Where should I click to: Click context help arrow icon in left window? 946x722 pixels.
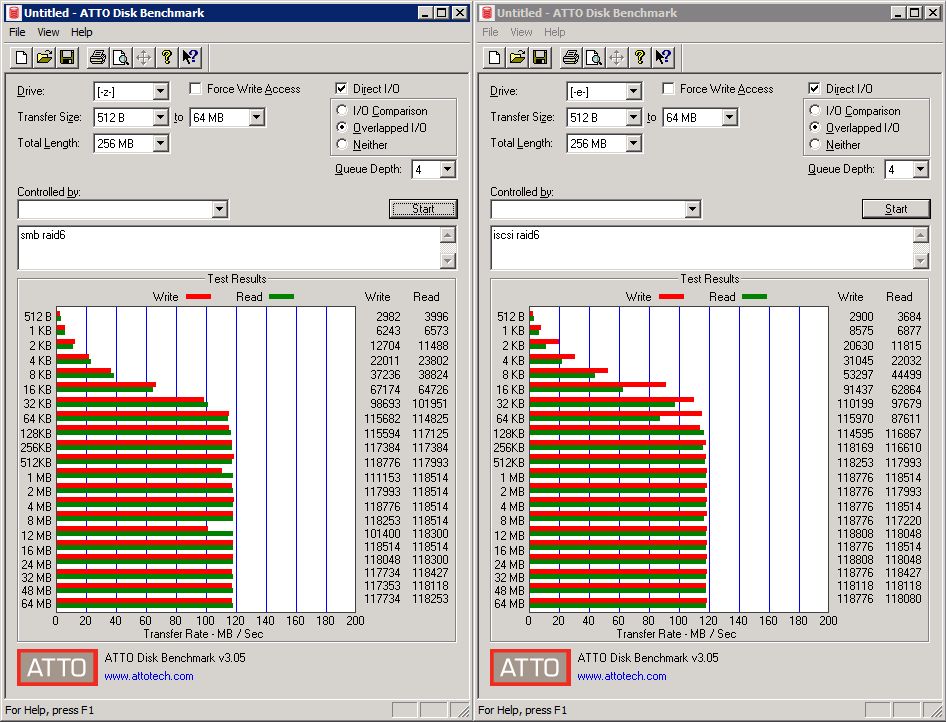(x=189, y=57)
